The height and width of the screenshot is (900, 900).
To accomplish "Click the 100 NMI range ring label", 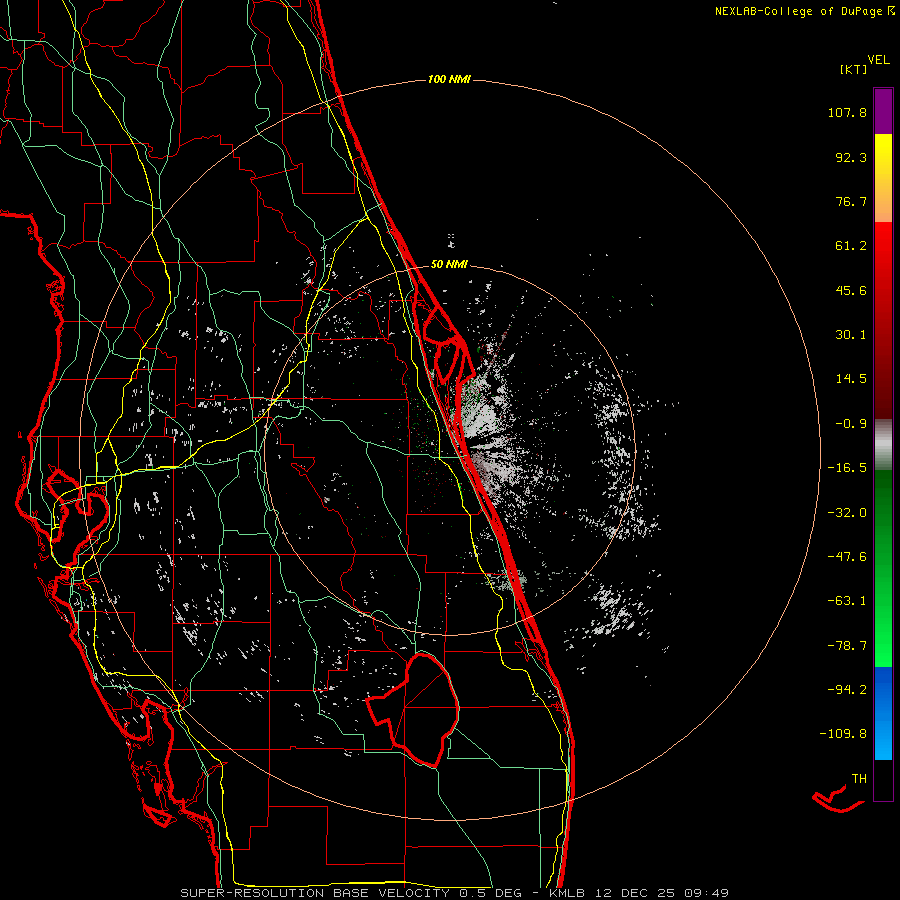I will (449, 79).
